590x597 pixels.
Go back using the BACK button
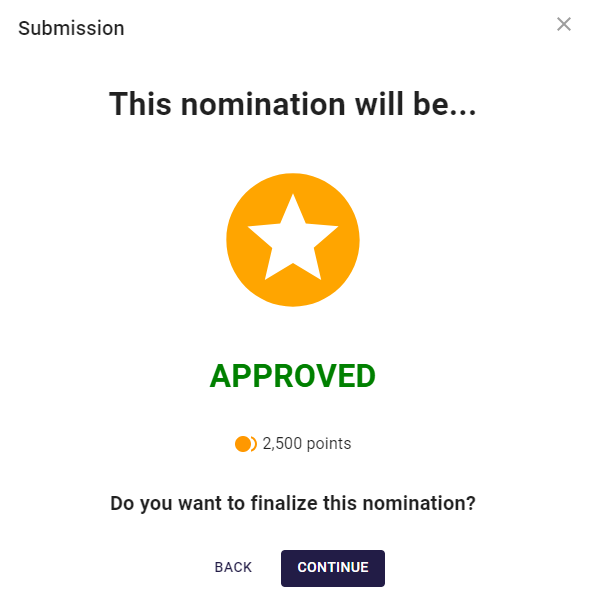tap(233, 567)
